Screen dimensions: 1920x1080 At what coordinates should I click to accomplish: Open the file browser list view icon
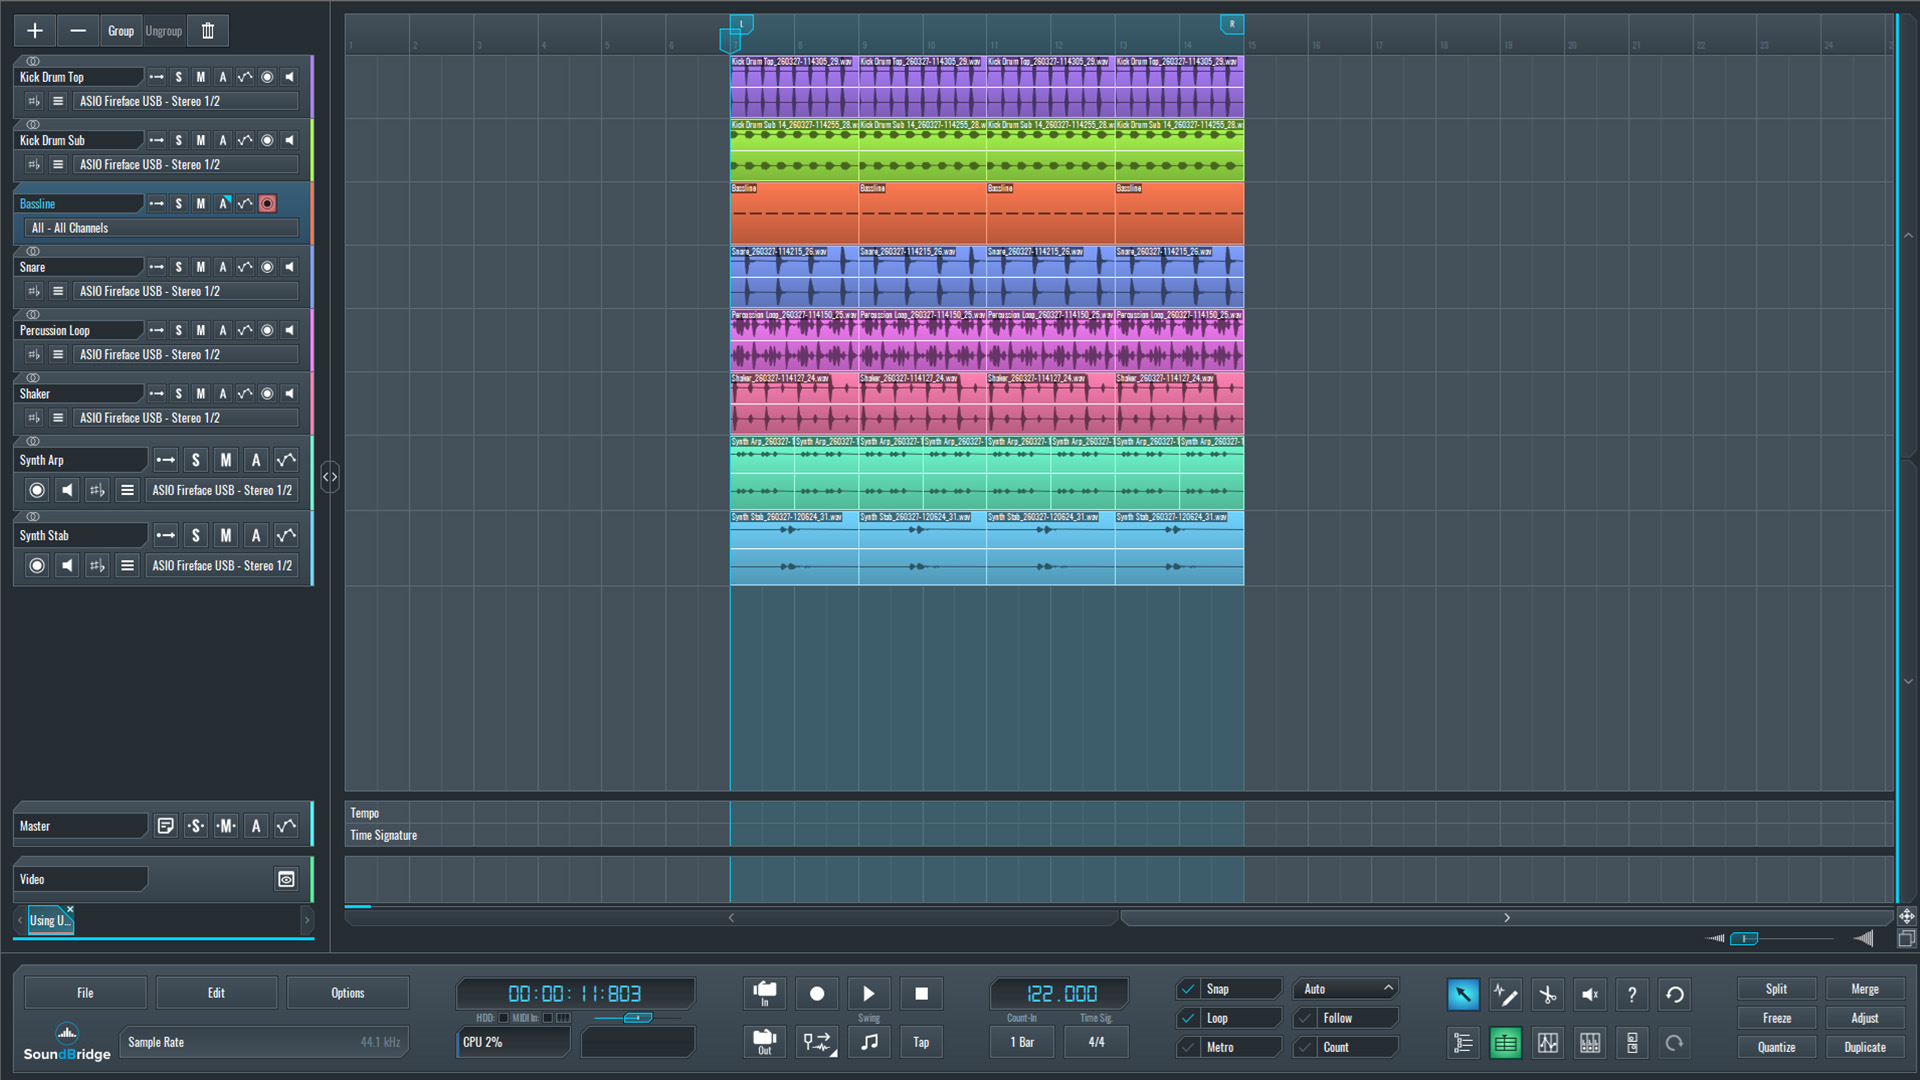pyautogui.click(x=1463, y=1043)
